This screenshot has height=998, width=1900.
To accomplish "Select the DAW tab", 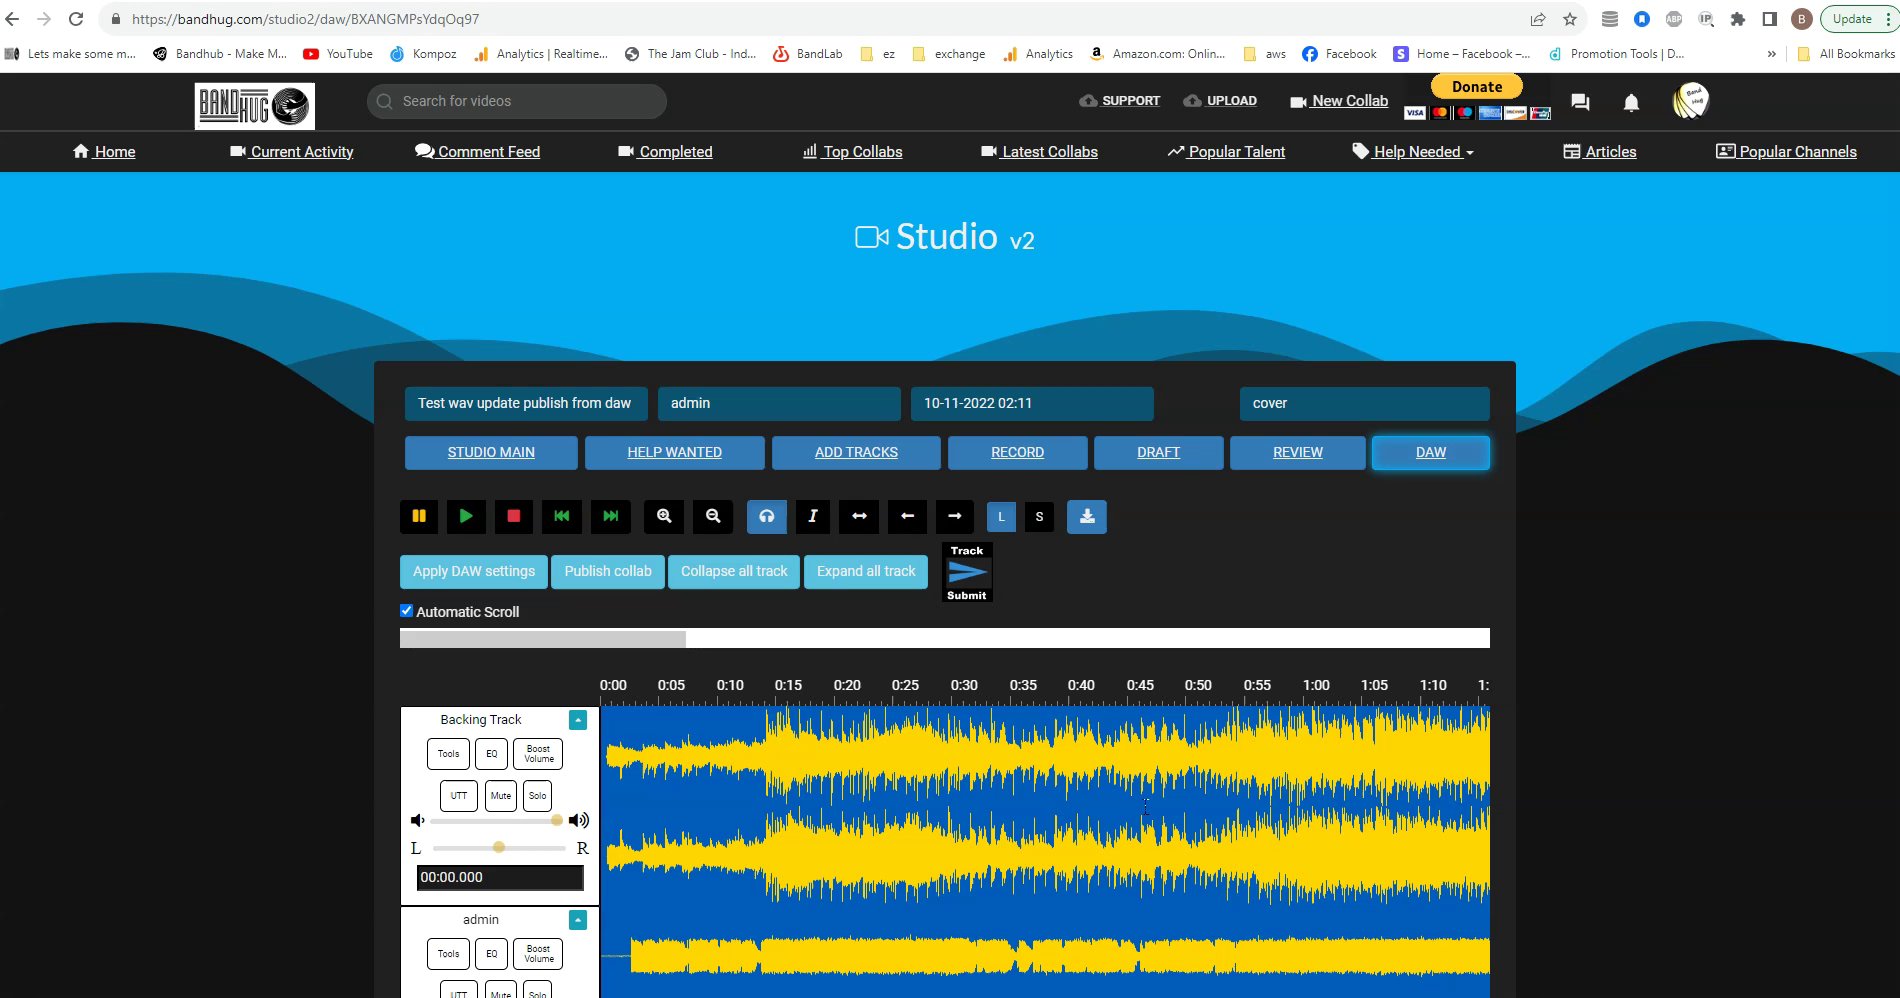I will pyautogui.click(x=1431, y=452).
